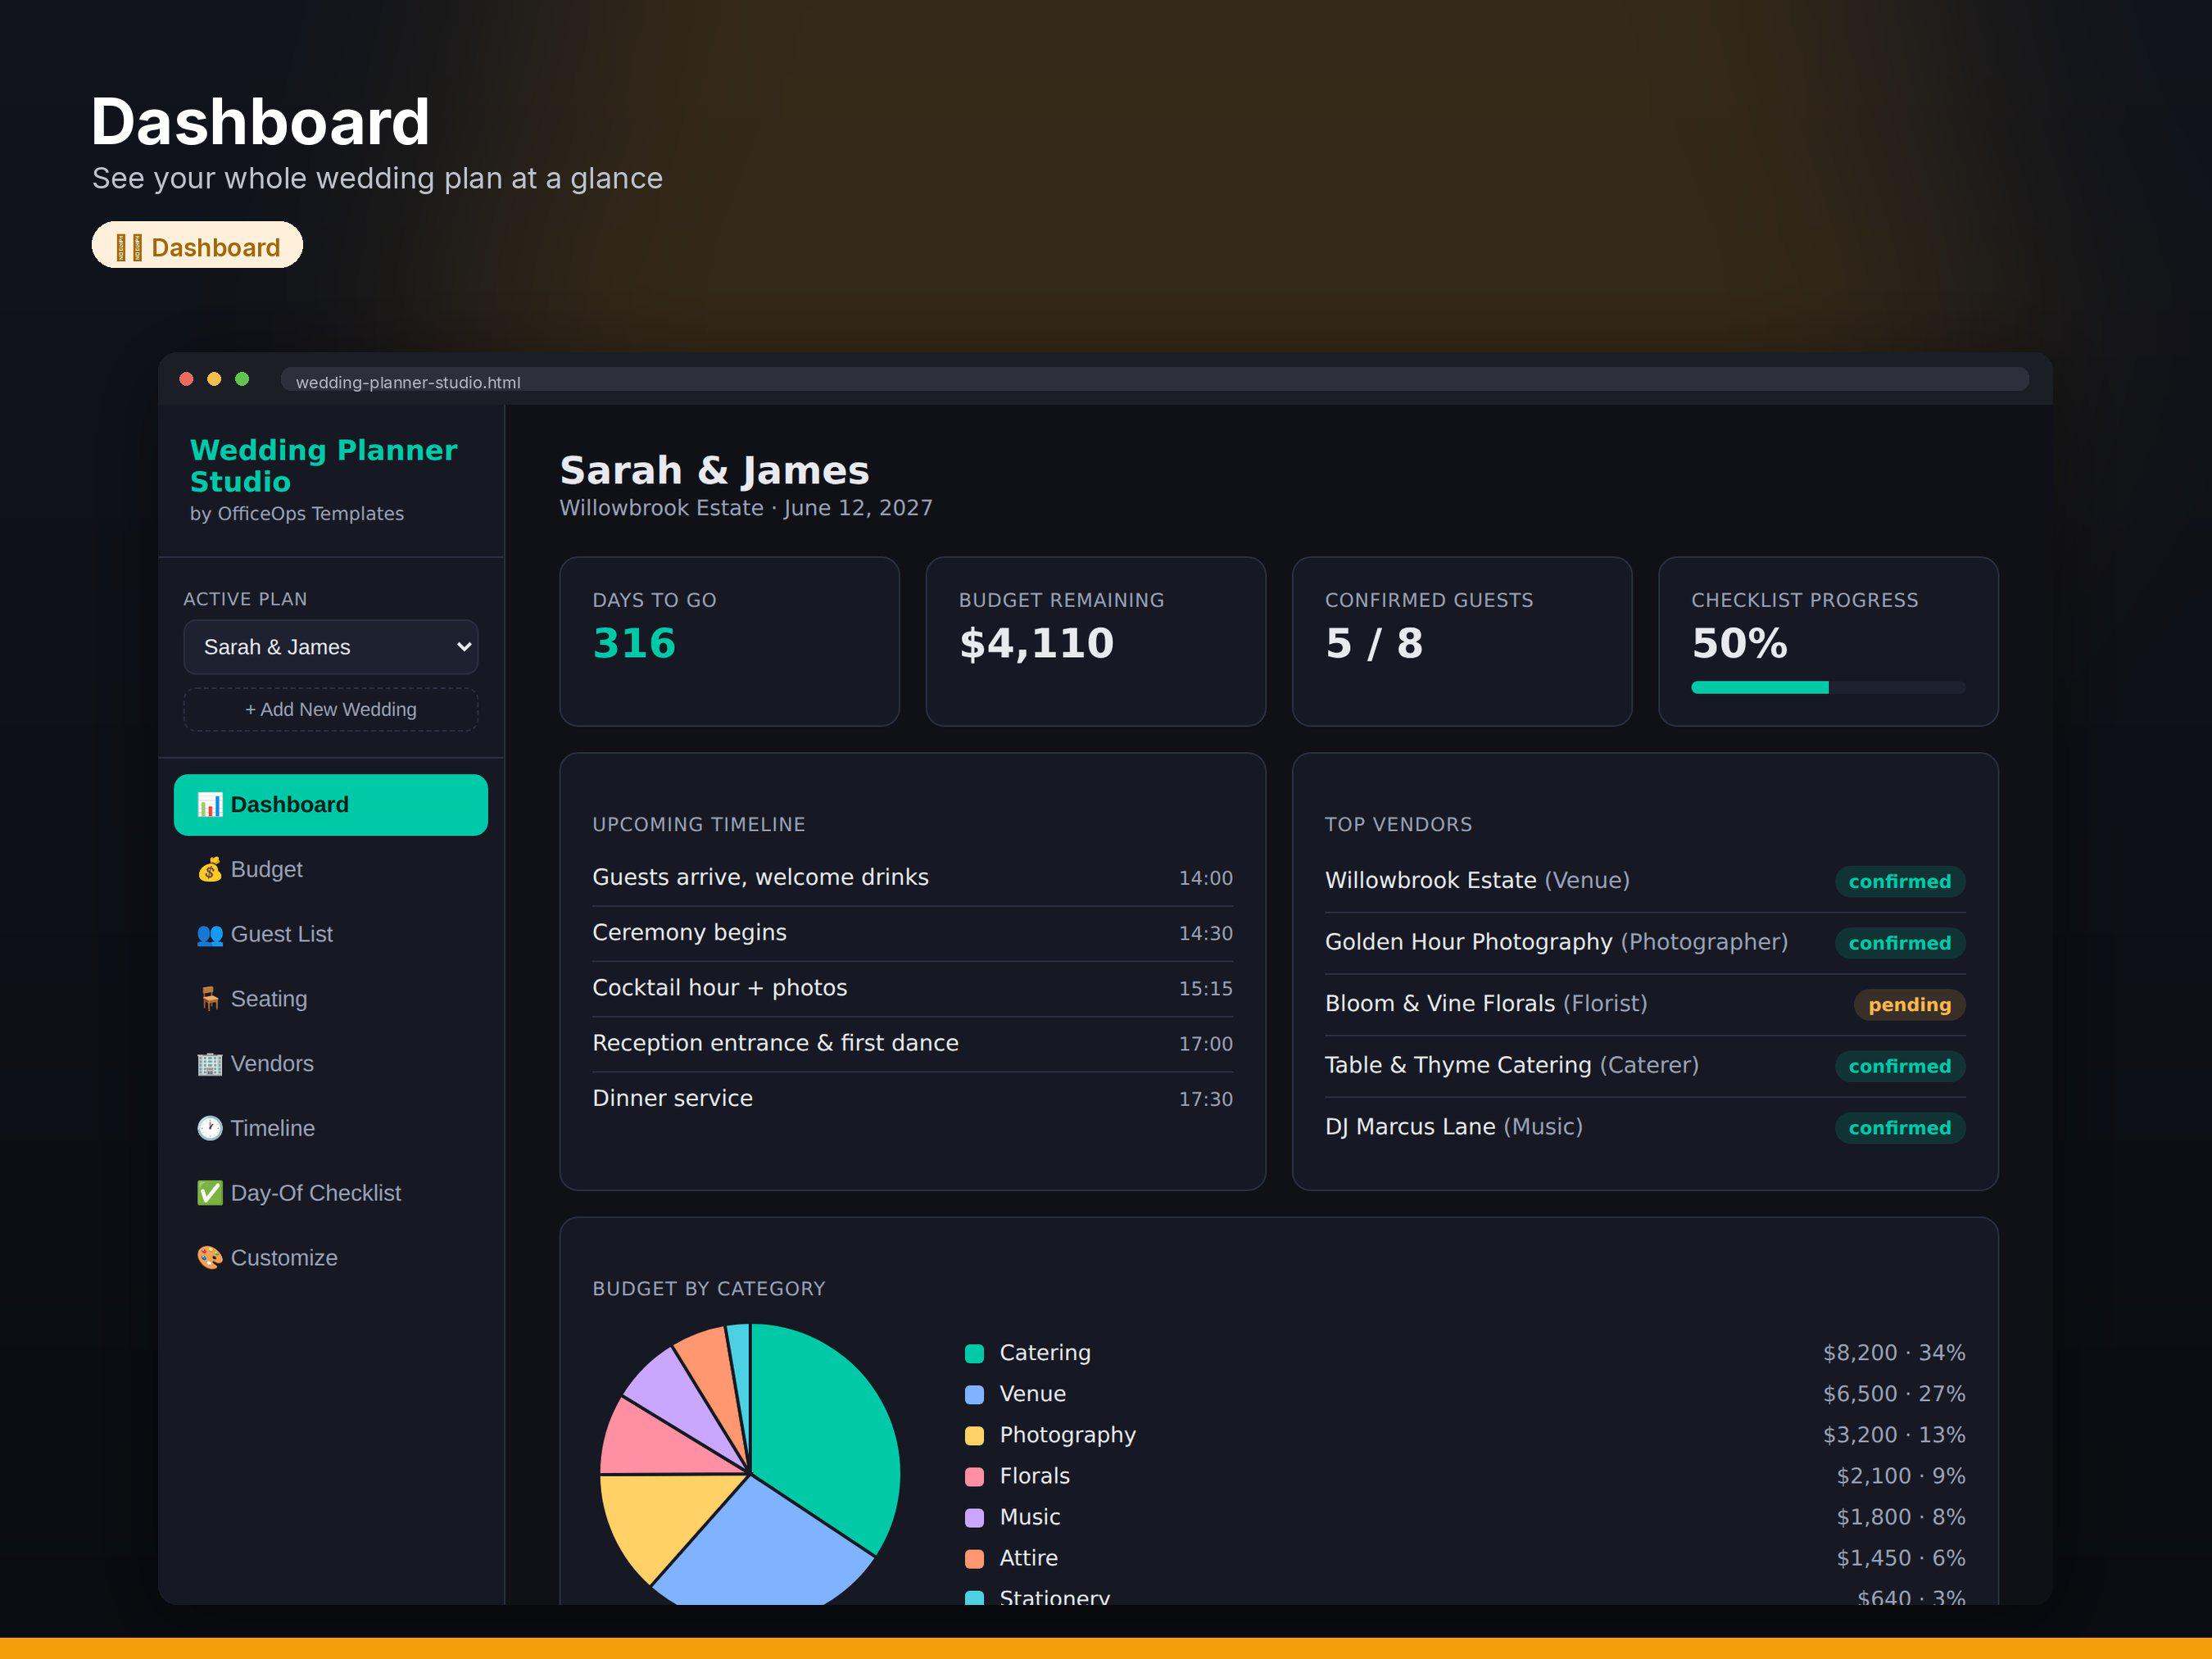Click the + Add New Wedding button
Image resolution: width=2212 pixels, height=1659 pixels.
point(331,709)
